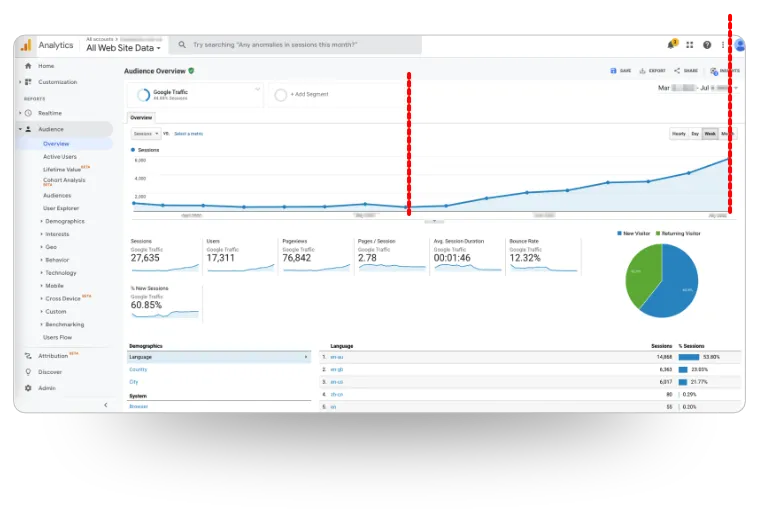Click the blue New Visitor legend swatch
Viewport: 759px width, 531px height.
click(x=619, y=233)
